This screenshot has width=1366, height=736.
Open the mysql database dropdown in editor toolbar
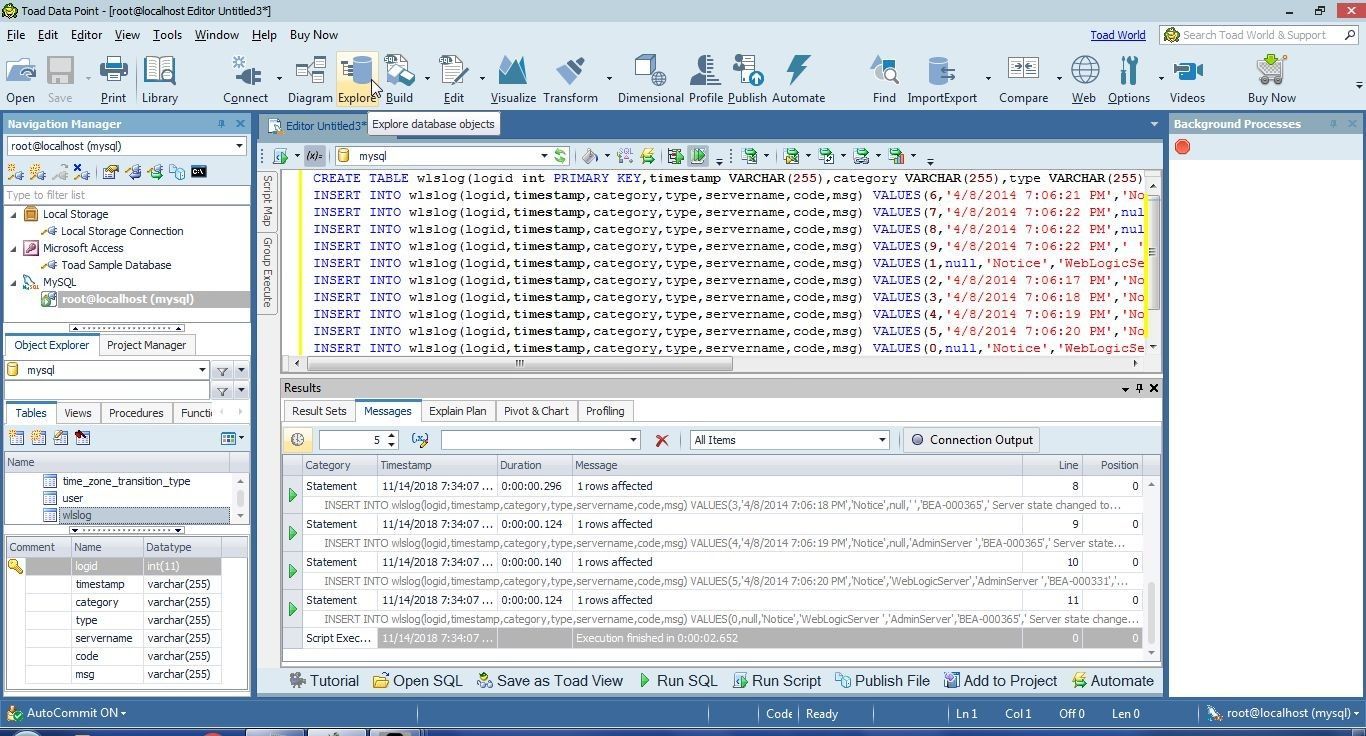544,156
